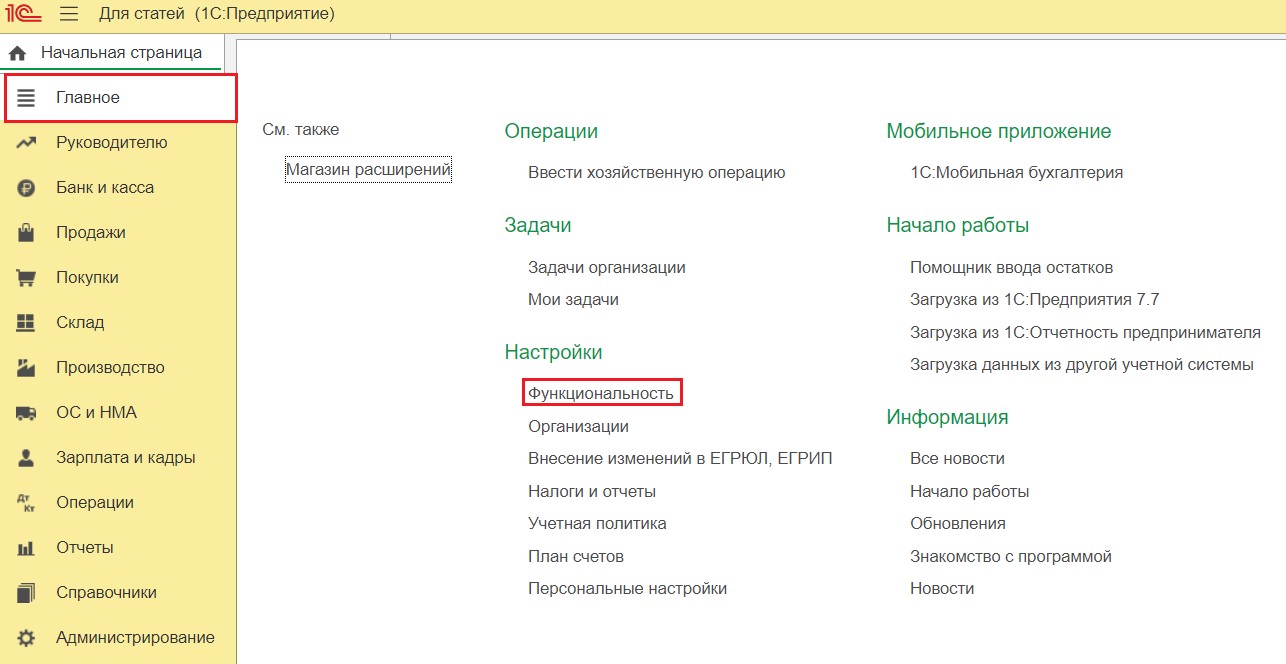Image resolution: width=1286 pixels, height=664 pixels.
Task: Click the ОС и НМА truck icon
Action: pyautogui.click(x=26, y=413)
